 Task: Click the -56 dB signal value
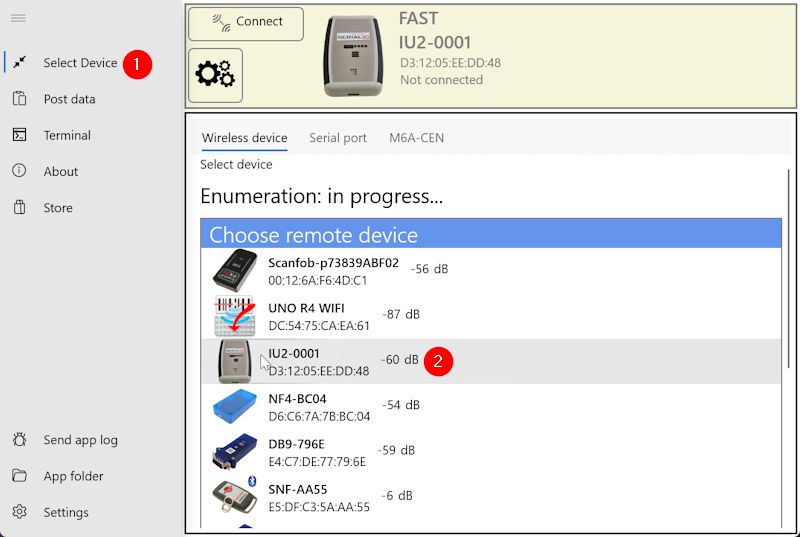click(430, 269)
